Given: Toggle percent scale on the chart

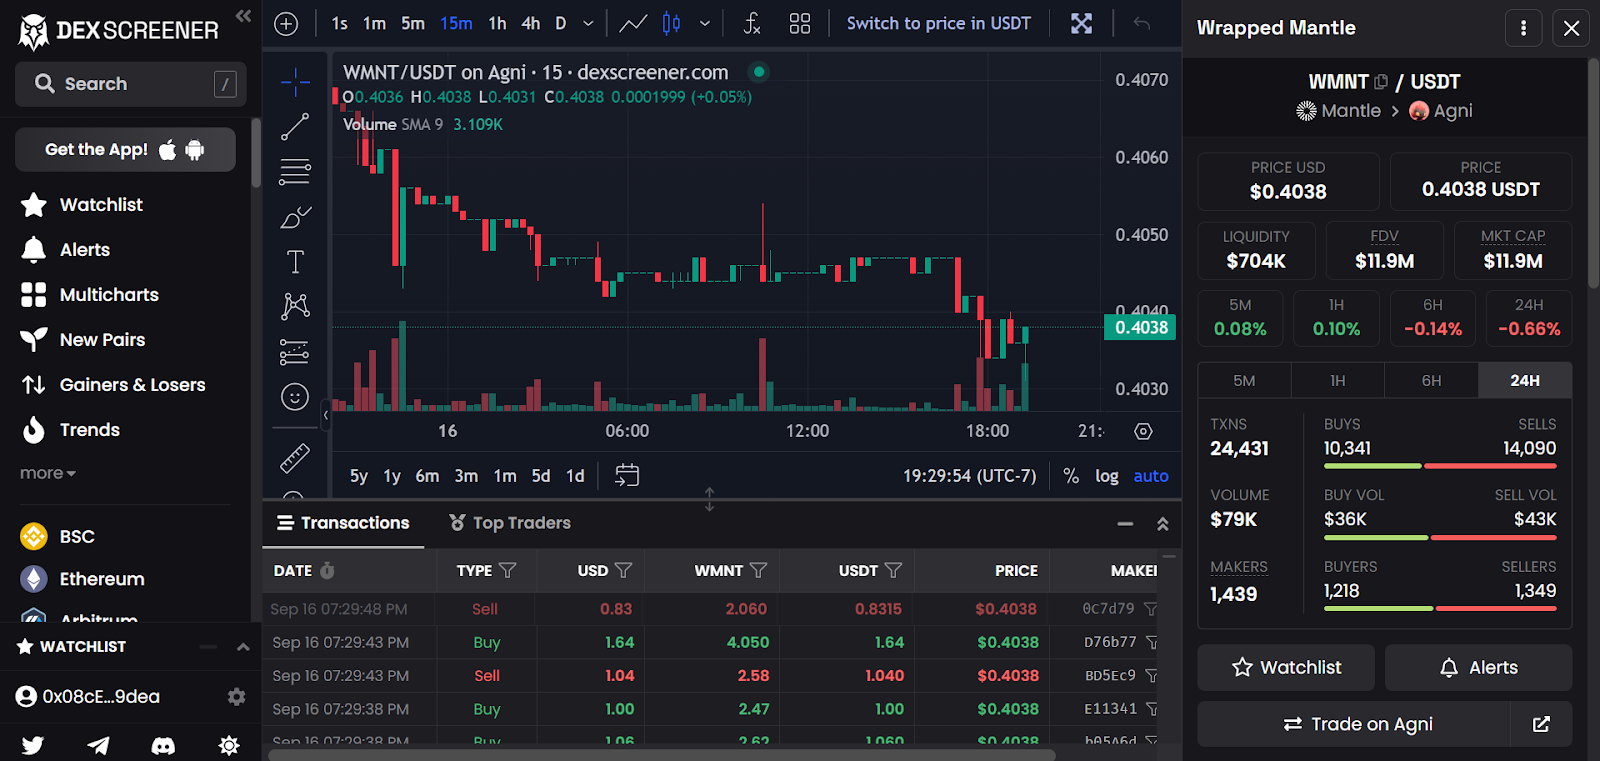Looking at the screenshot, I should (1071, 476).
